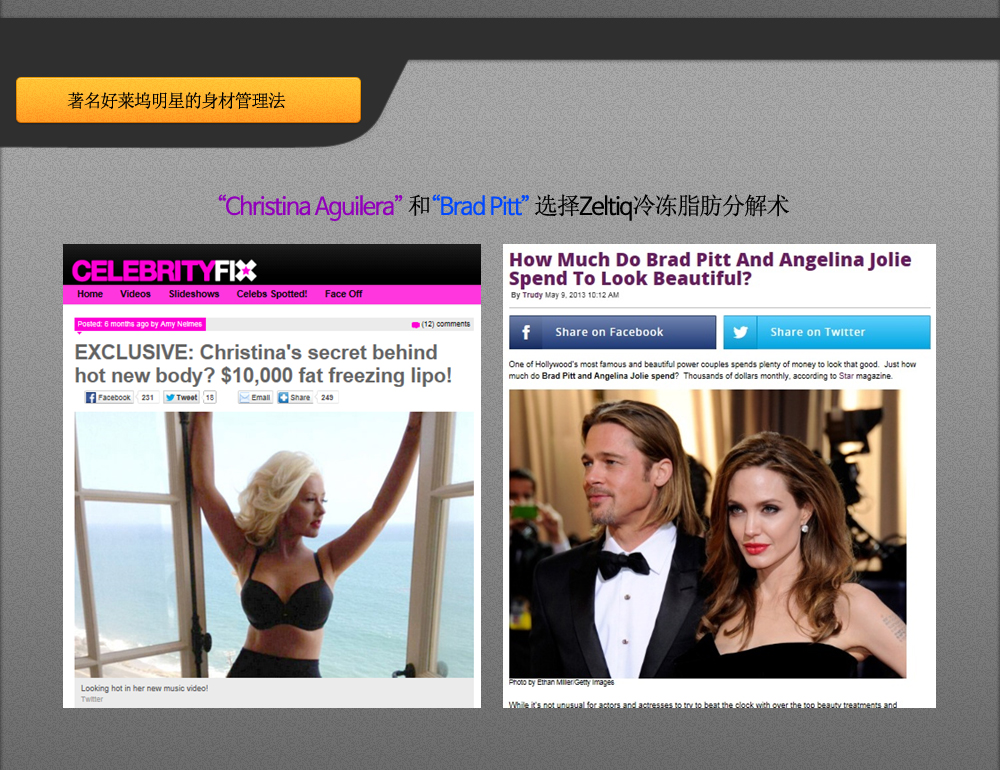Click the Facebook f logo in share bar
Viewport: 1000px width, 770px height.
tap(526, 332)
